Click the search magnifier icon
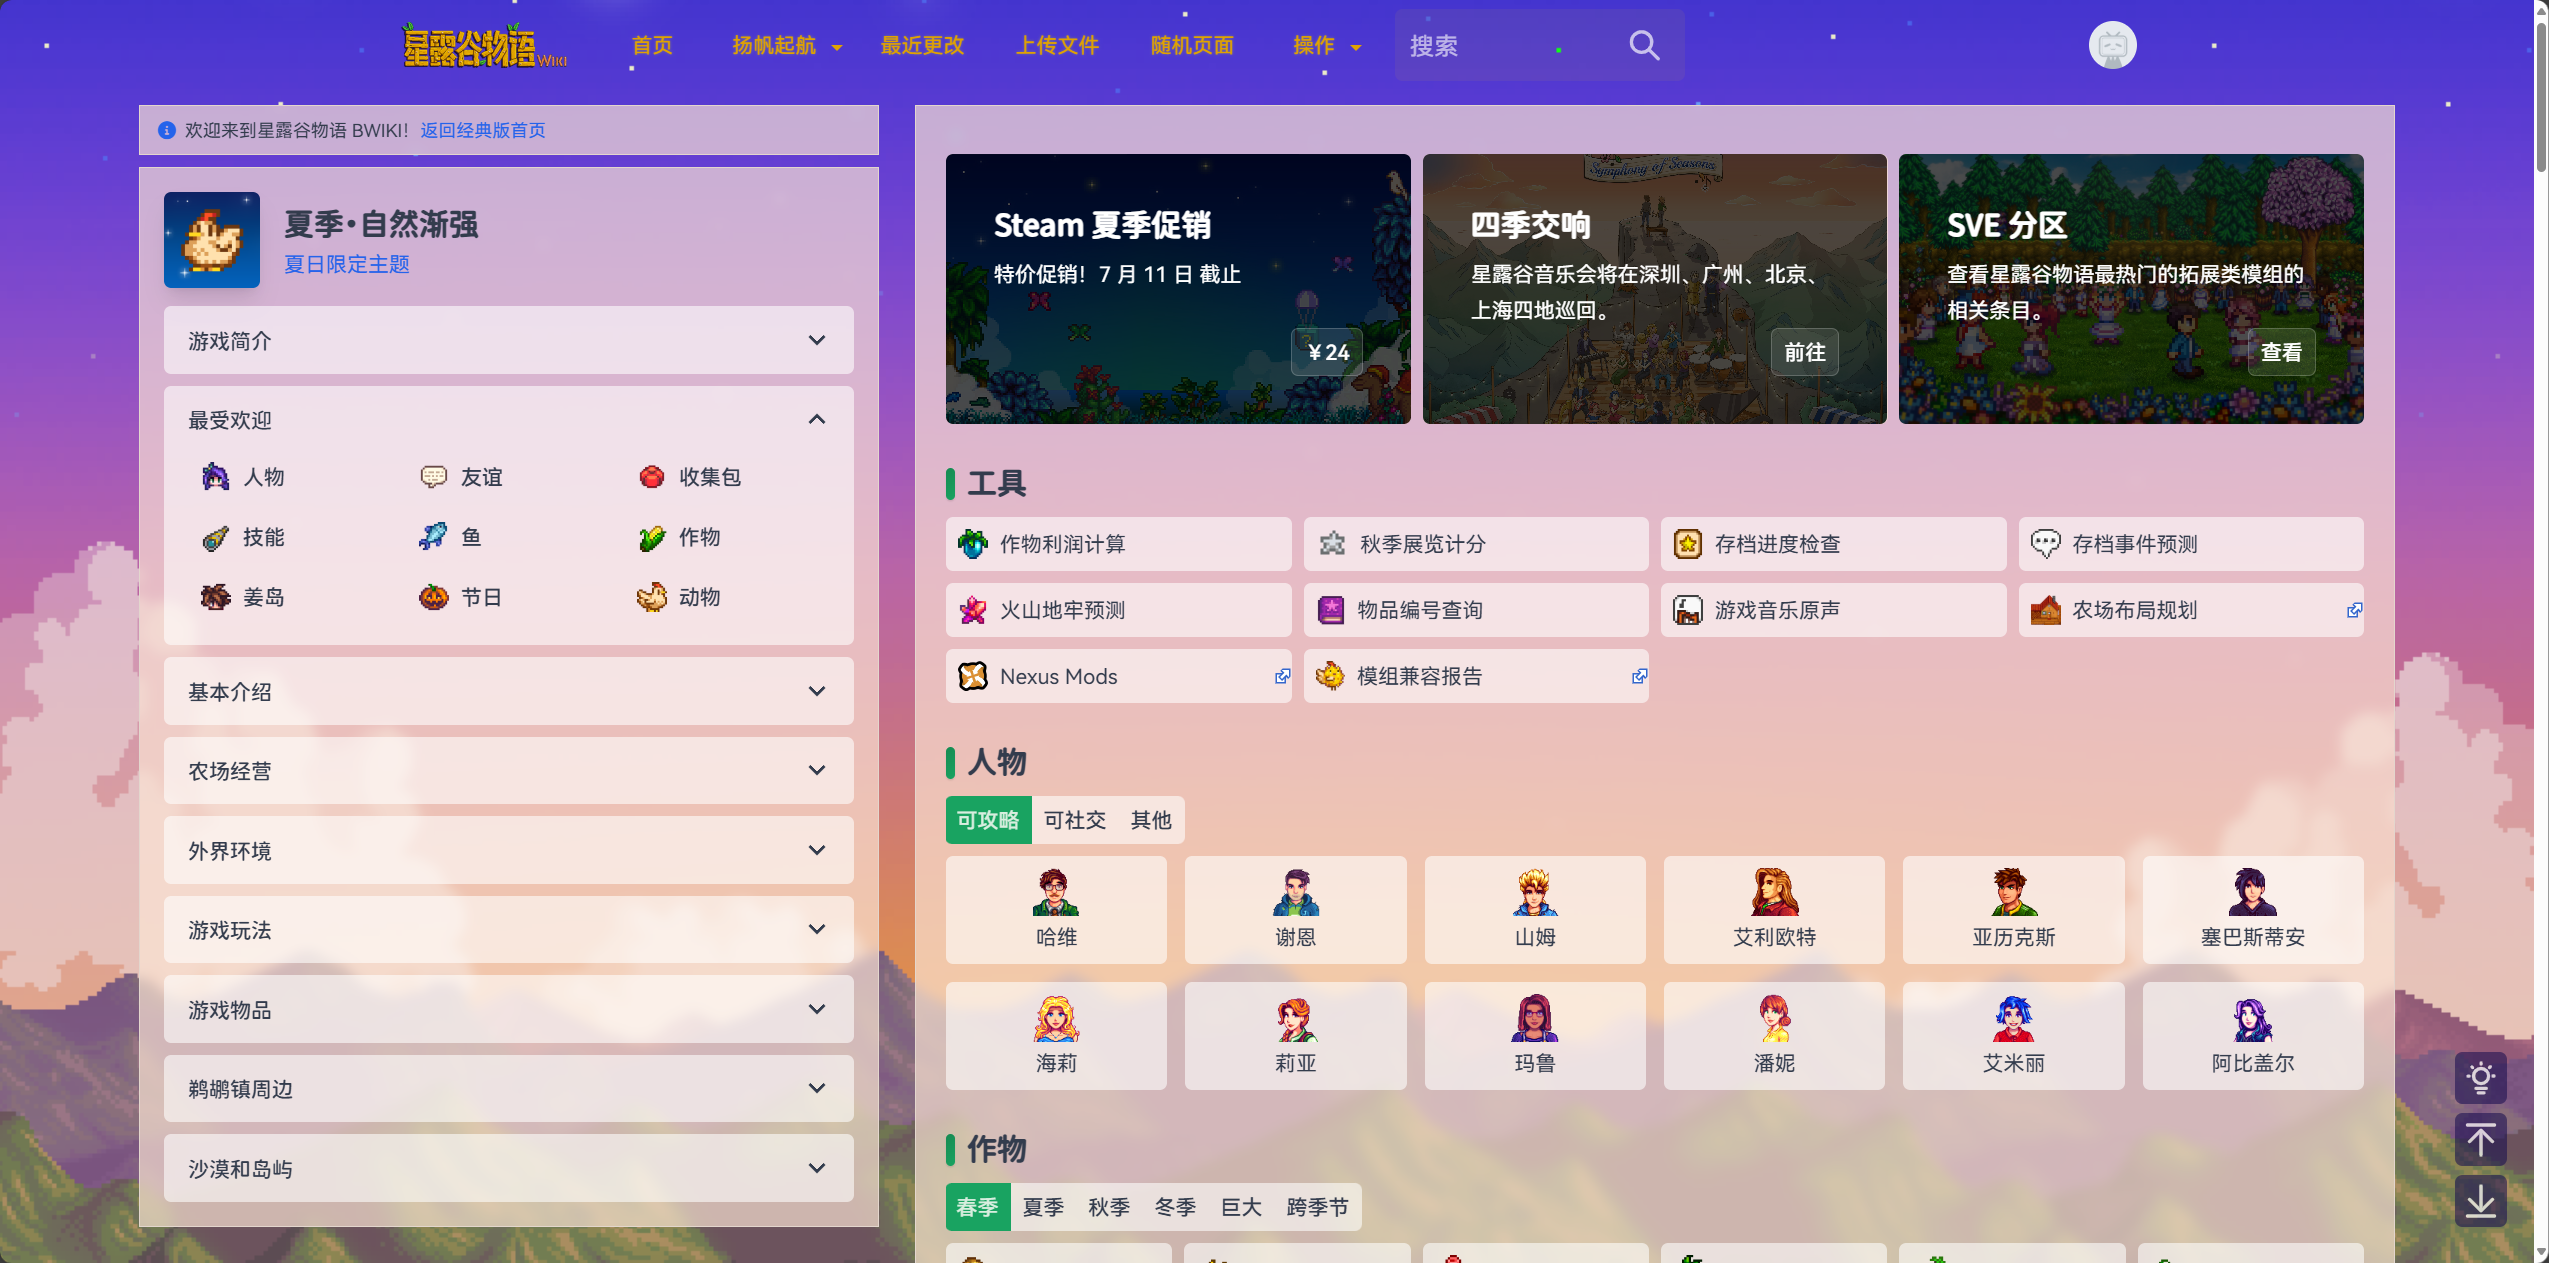2549x1263 pixels. tap(1644, 45)
